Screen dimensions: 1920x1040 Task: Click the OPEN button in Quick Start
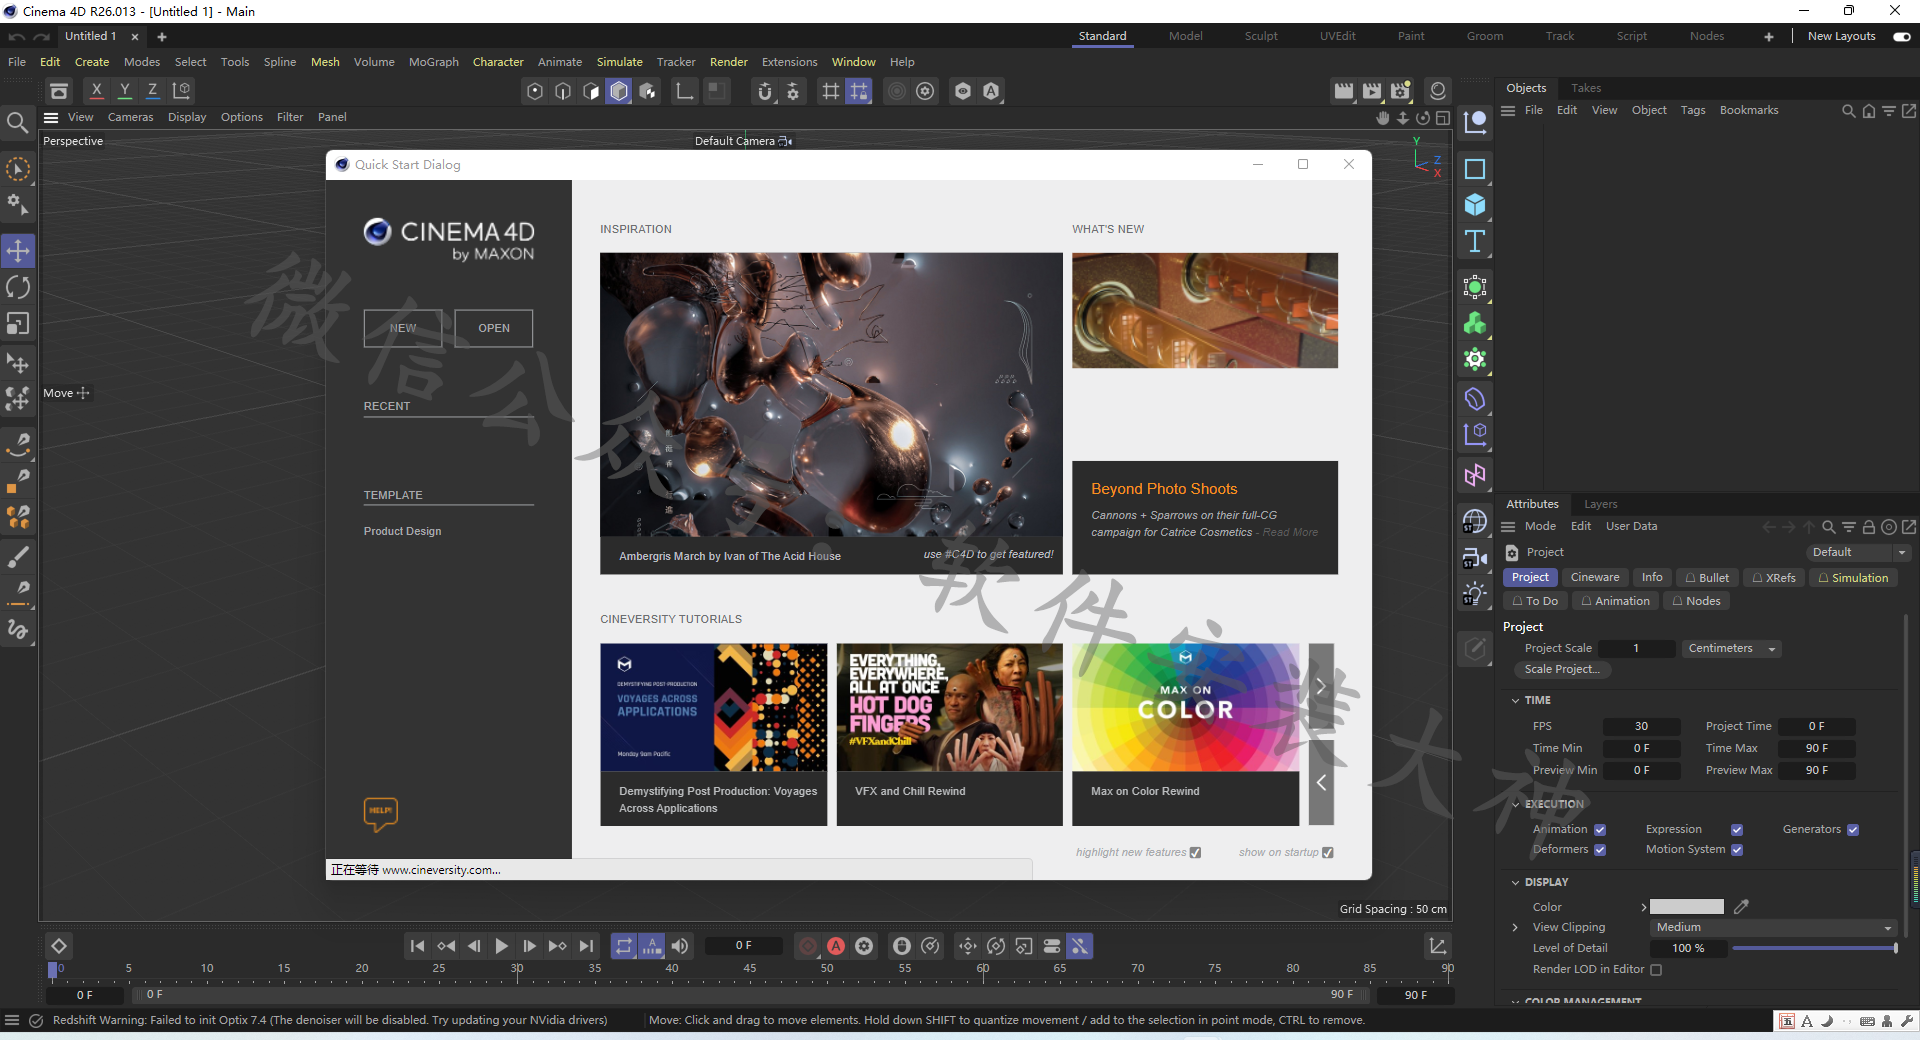[x=494, y=328]
